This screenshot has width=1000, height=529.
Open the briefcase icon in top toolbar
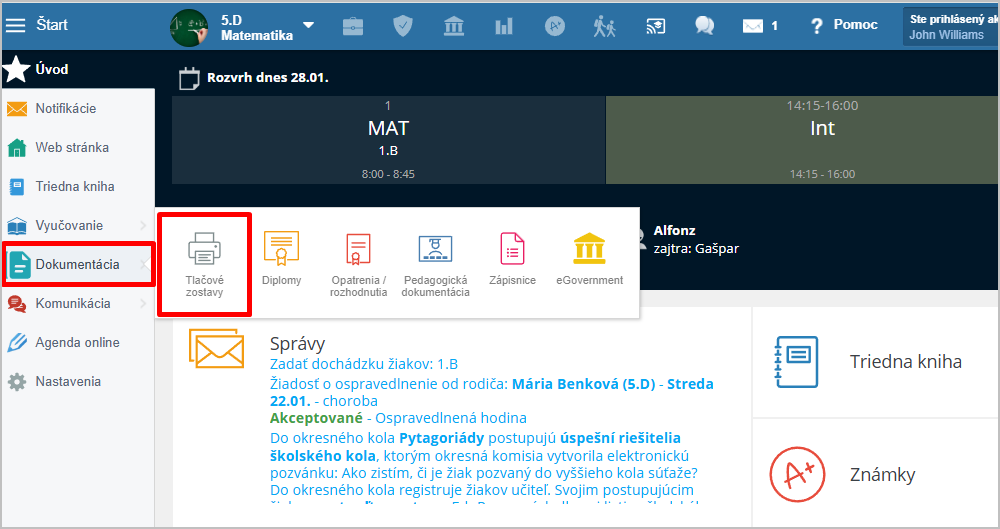tap(353, 26)
